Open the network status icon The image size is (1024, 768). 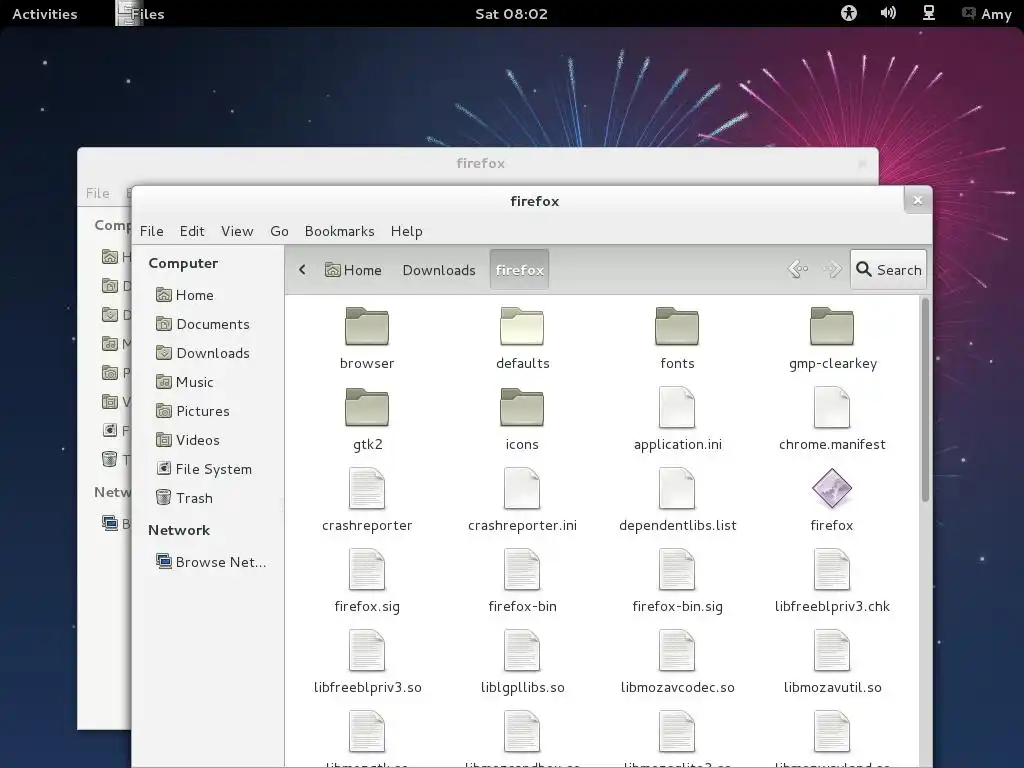[x=929, y=13]
